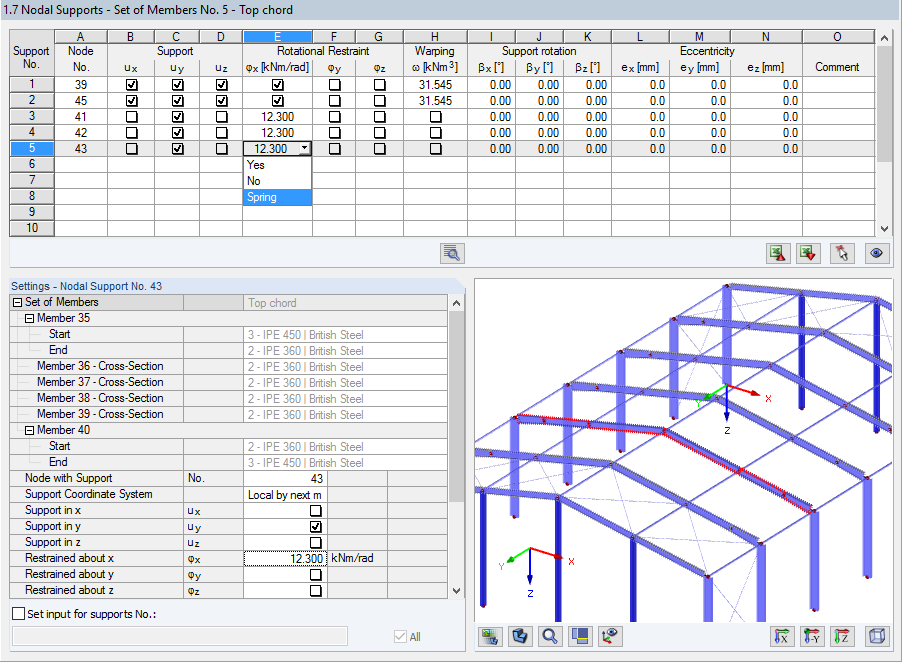The height and width of the screenshot is (662, 902).
Task: Enable ux support for node 43 row
Action: pyautogui.click(x=132, y=149)
